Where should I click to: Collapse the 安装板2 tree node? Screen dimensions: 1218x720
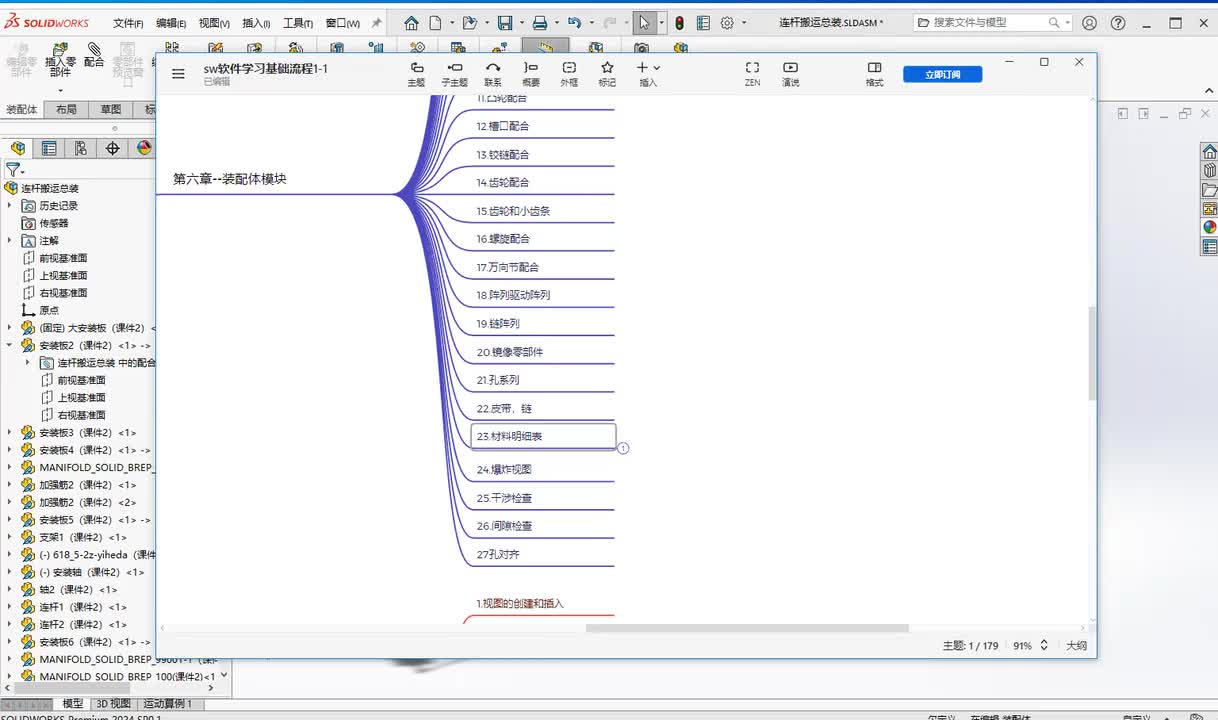[x=10, y=345]
